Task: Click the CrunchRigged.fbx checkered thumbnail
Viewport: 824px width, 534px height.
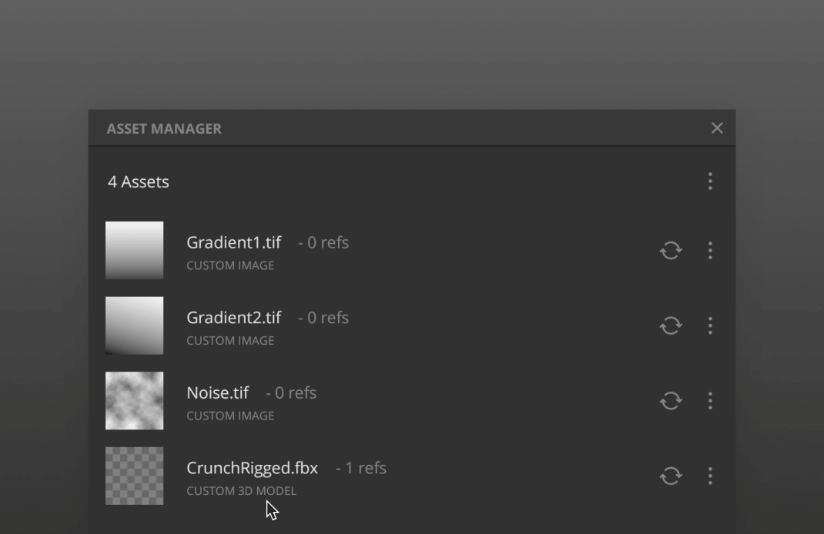Action: (x=134, y=476)
